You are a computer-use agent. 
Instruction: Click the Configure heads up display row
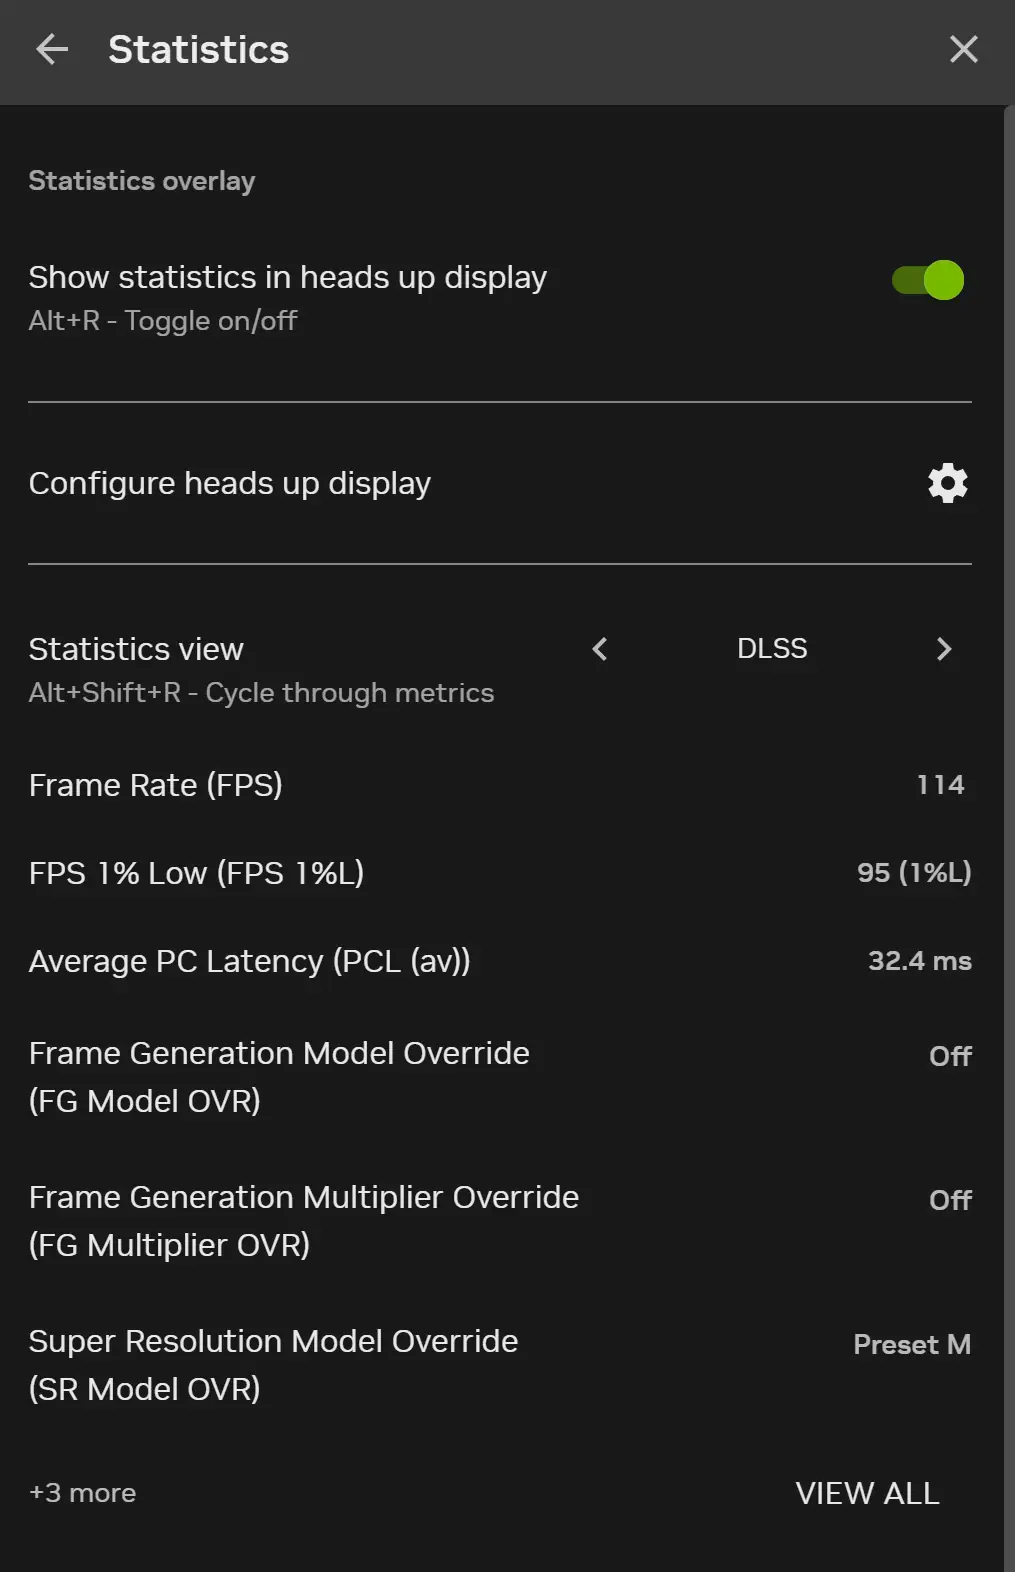tap(500, 483)
